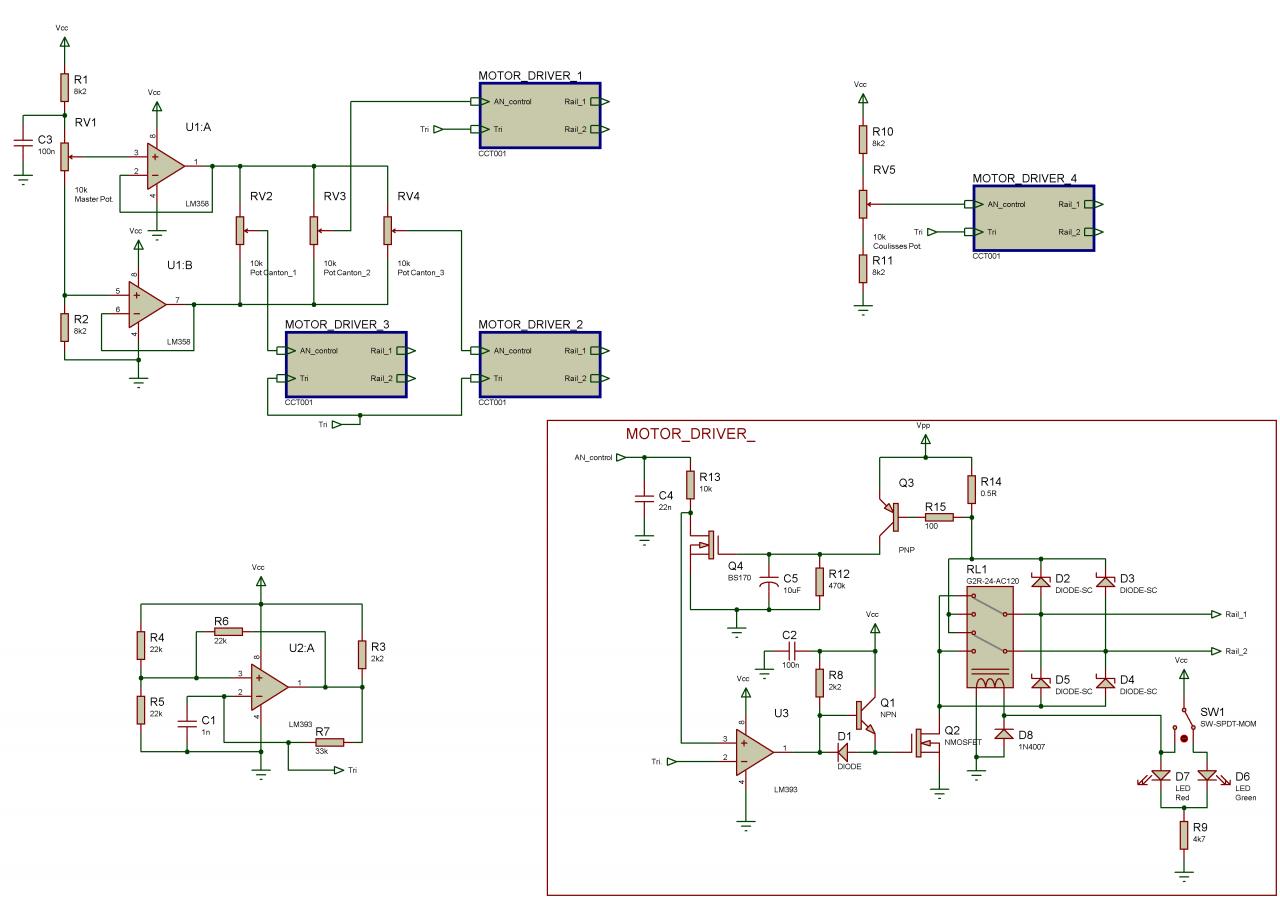The image size is (1280, 903).
Task: Select Schottky diode D2
Action: [1040, 580]
